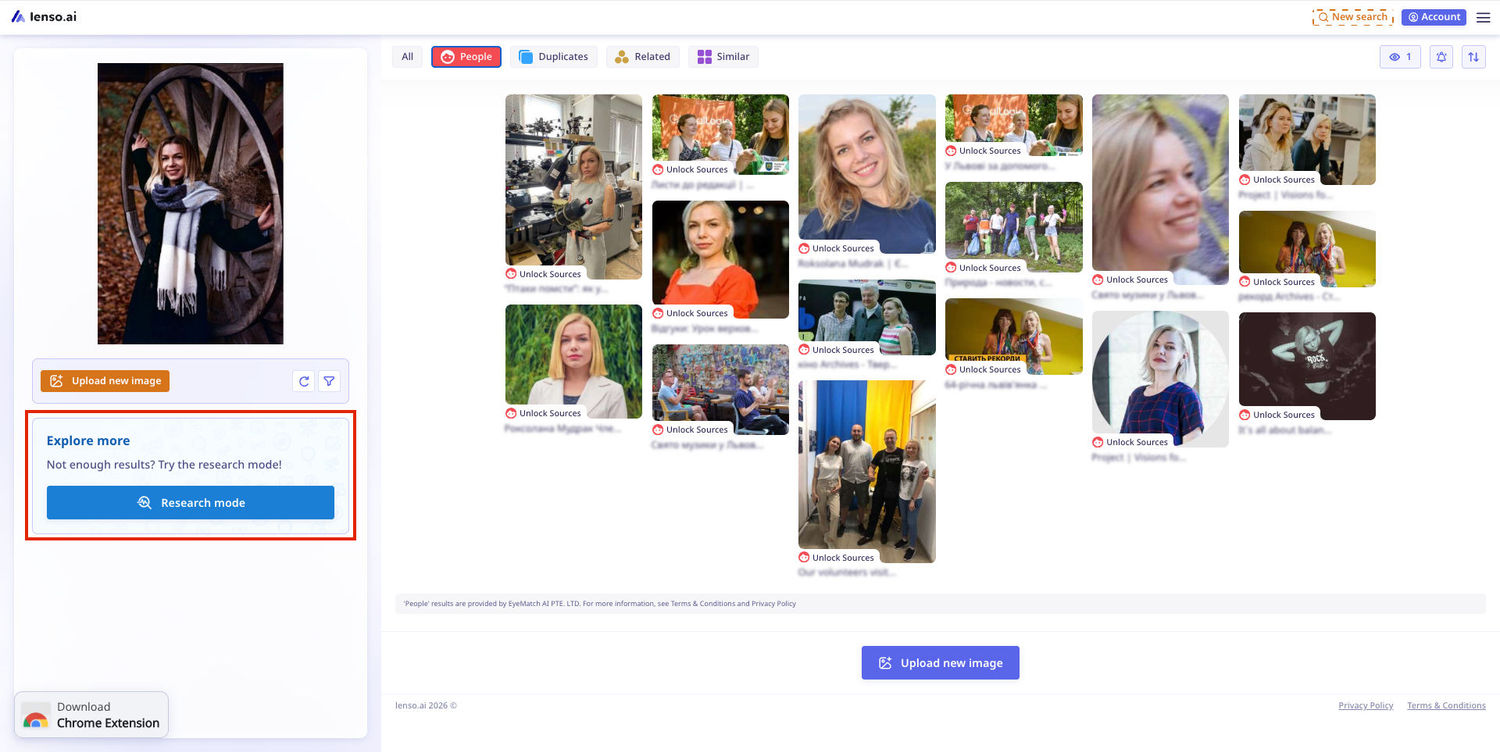
Task: Change result sorting with the arrows icon
Action: (x=1473, y=57)
